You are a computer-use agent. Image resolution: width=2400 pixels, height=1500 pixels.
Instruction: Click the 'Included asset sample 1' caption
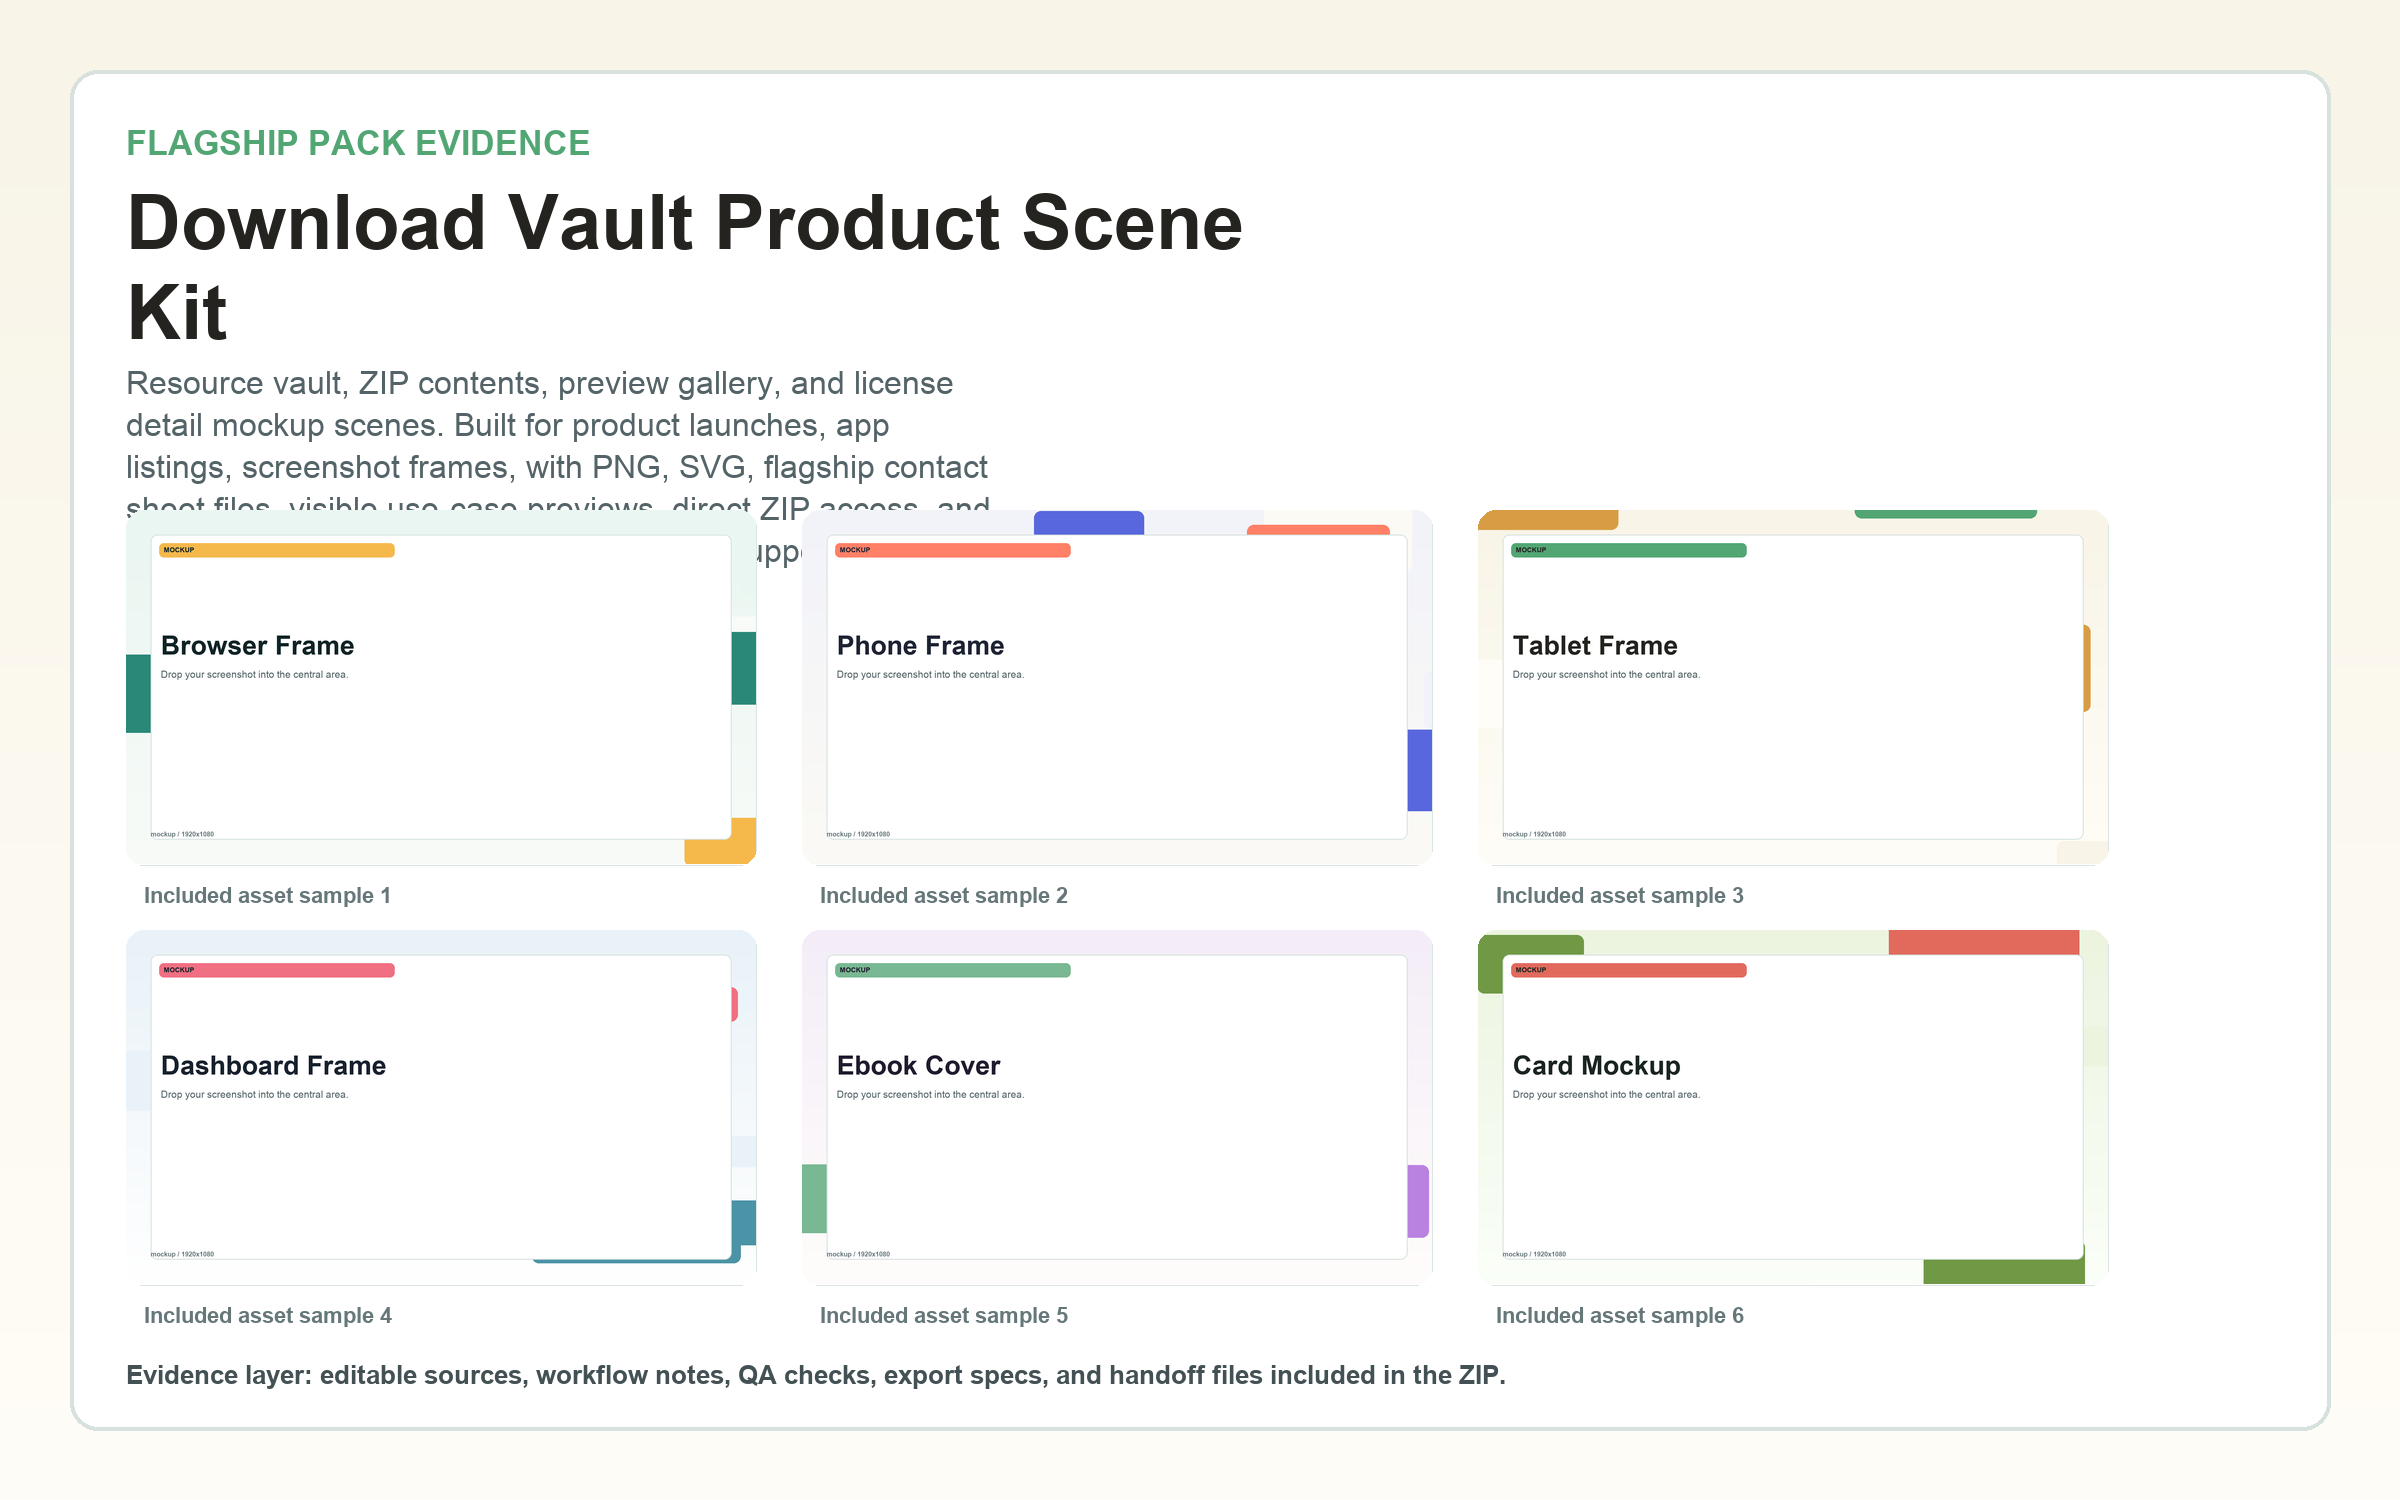267,896
